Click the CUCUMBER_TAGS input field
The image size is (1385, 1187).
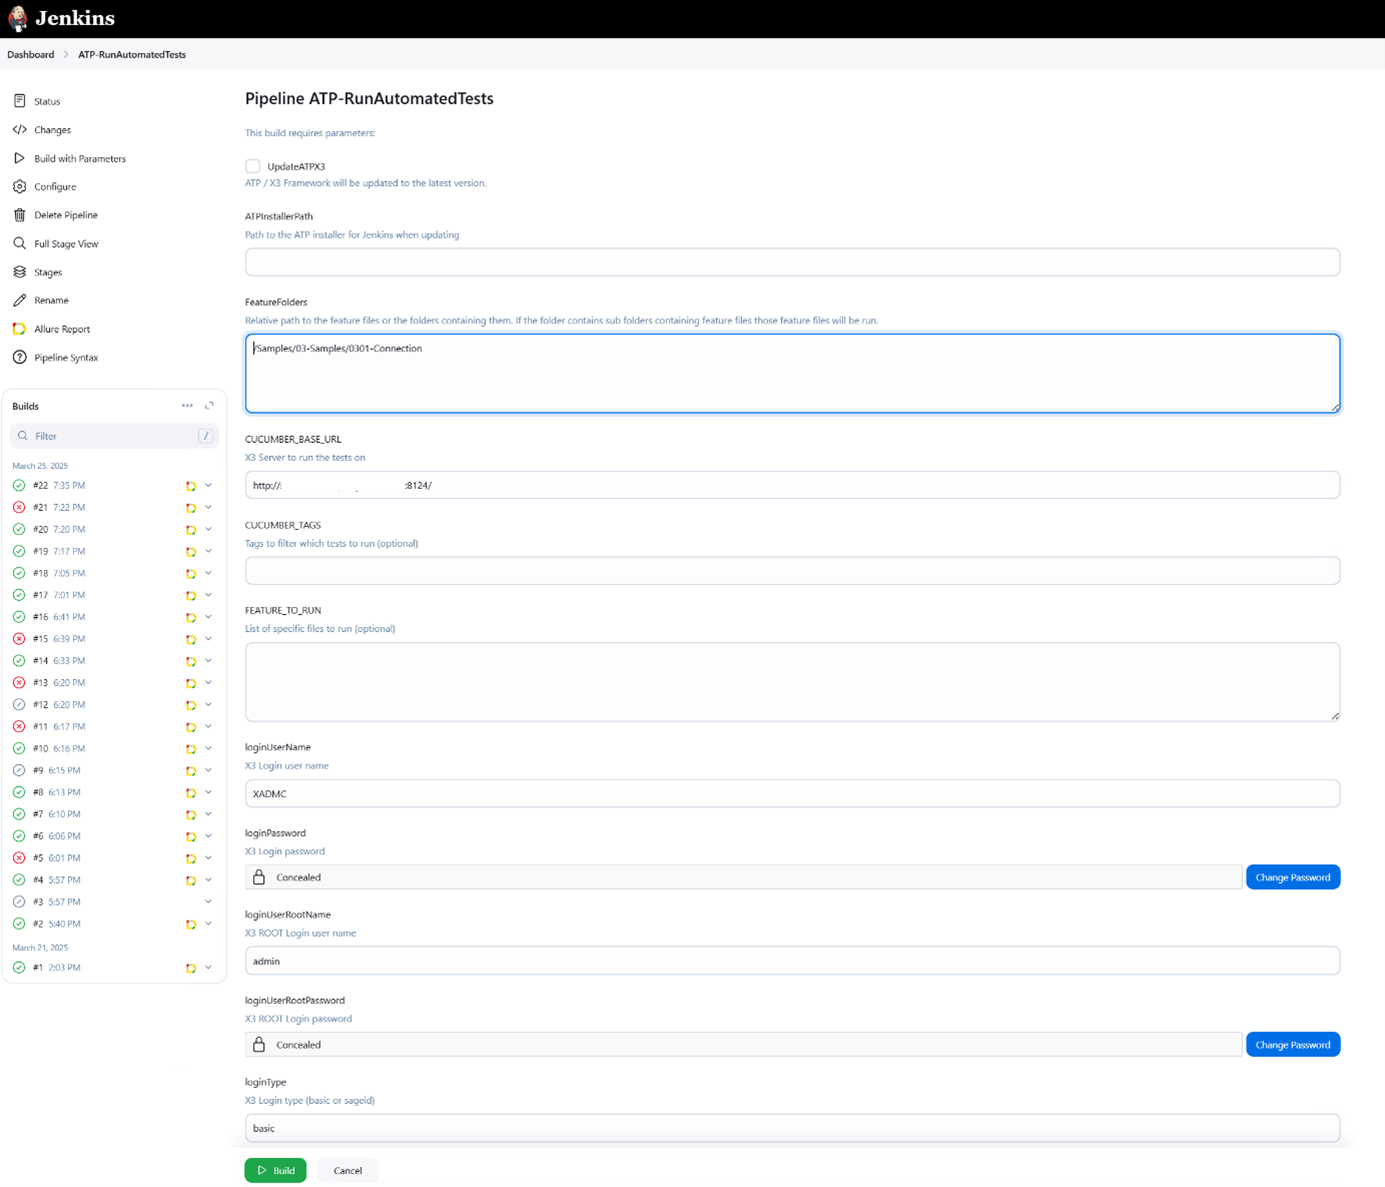click(792, 570)
